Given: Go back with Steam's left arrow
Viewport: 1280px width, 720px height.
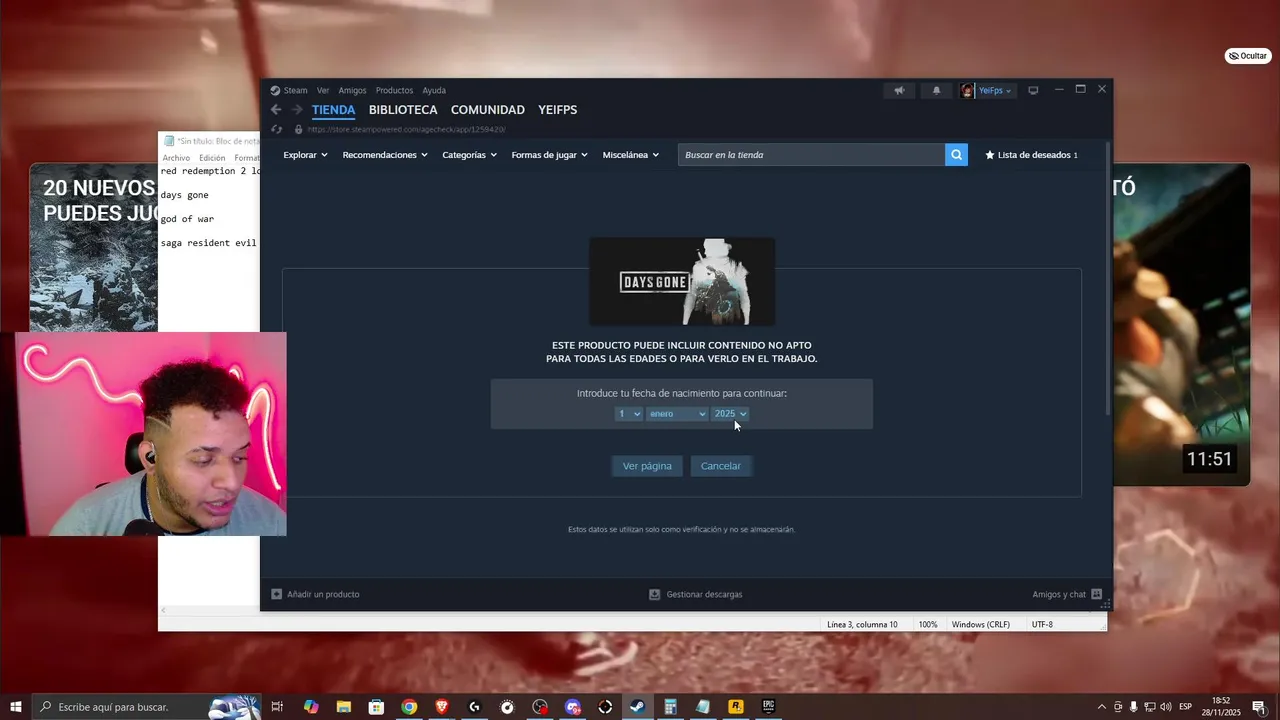Looking at the screenshot, I should click(x=276, y=110).
